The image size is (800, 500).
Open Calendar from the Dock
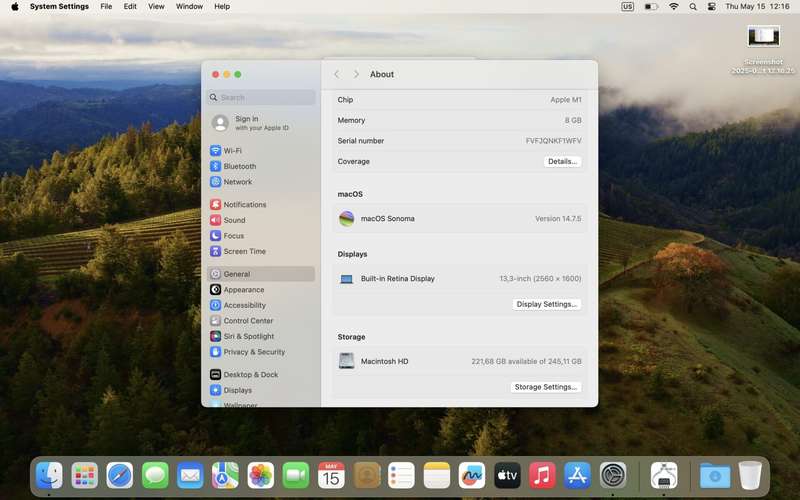(331, 476)
